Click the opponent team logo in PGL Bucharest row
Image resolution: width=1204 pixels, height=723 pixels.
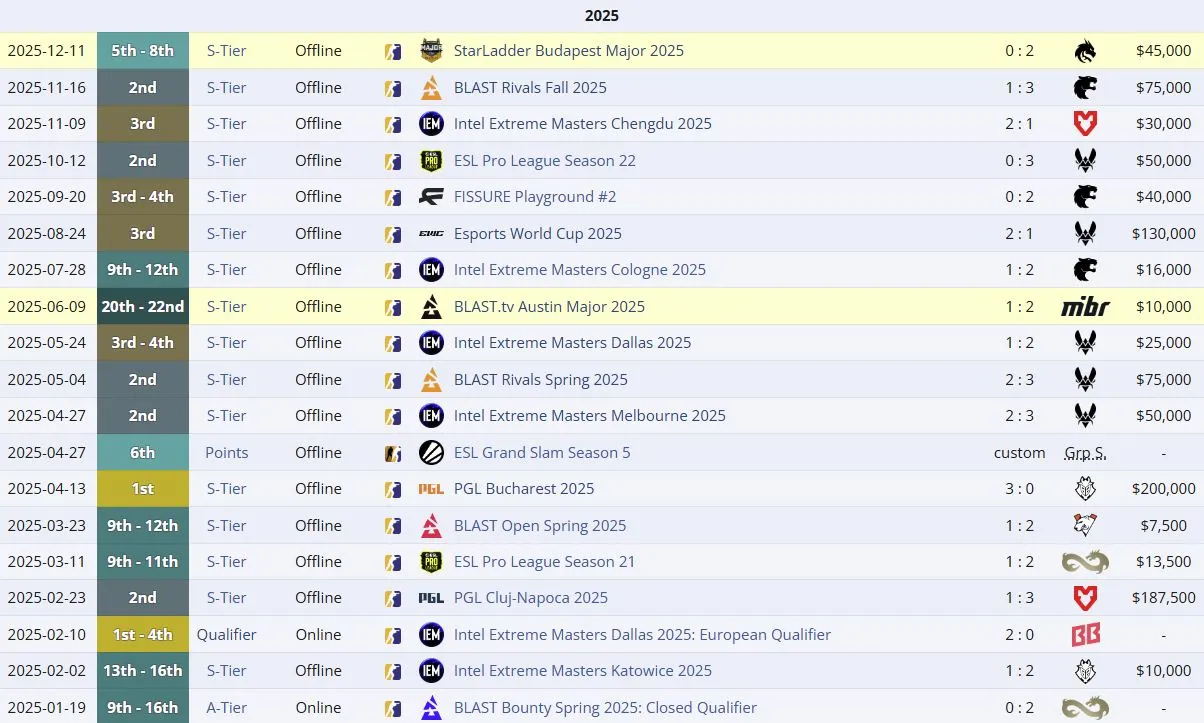pos(1085,489)
